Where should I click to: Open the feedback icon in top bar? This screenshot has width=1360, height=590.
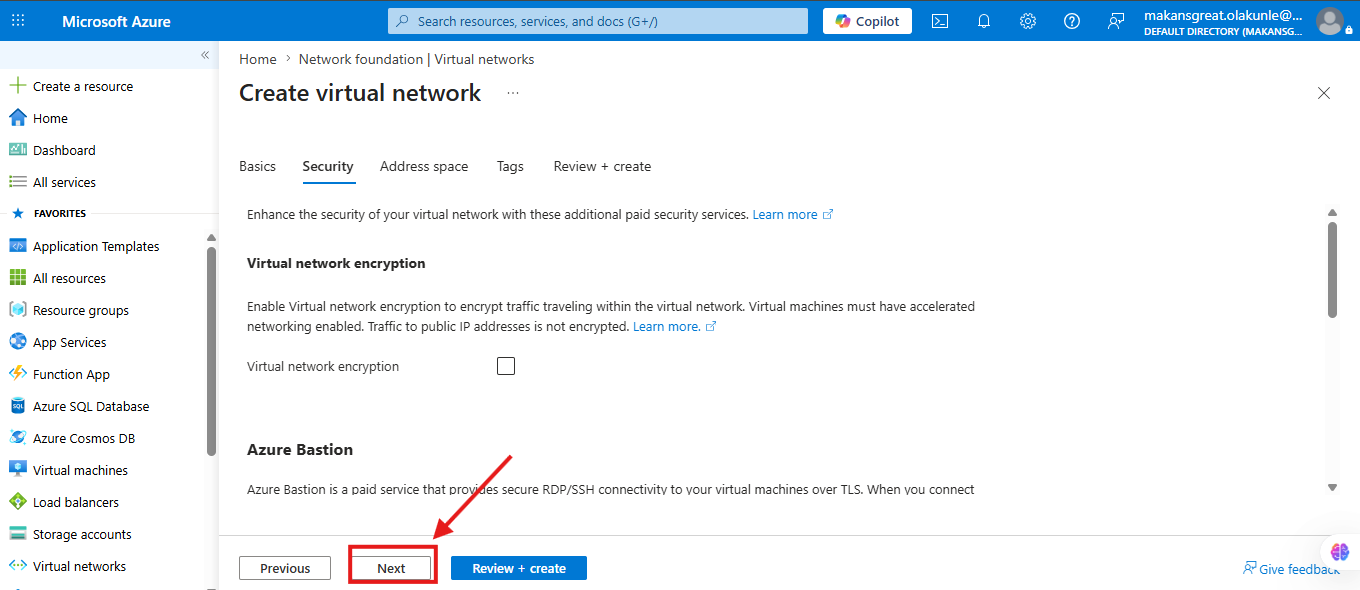click(x=1116, y=21)
